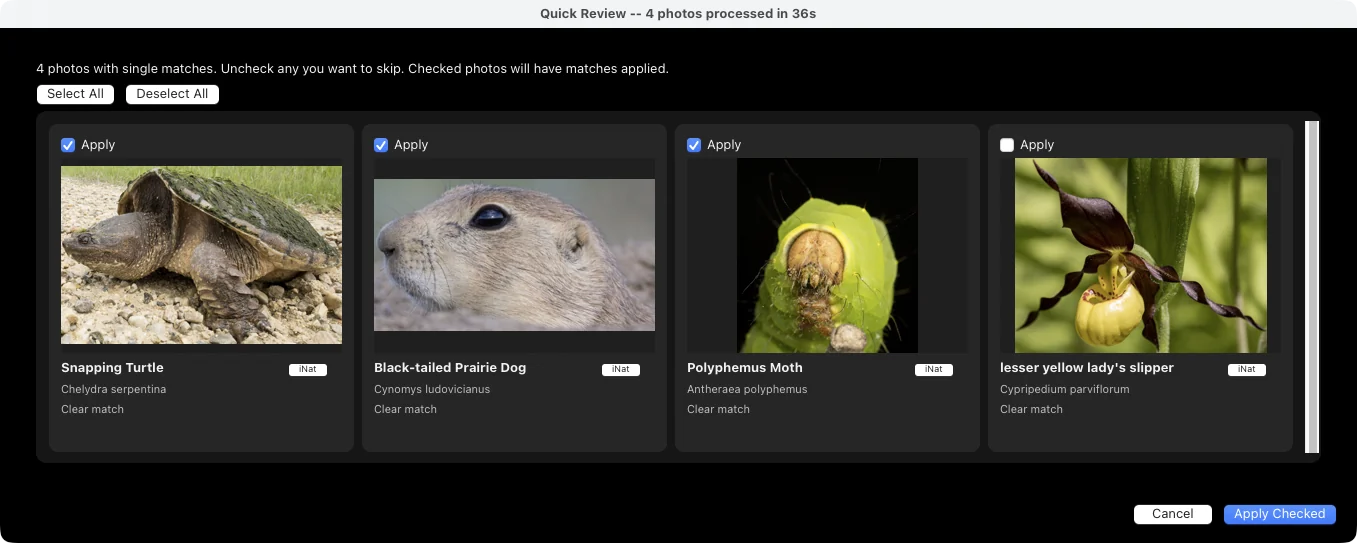Uncheck Apply for Snapping Turtle photo
Image resolution: width=1357 pixels, height=543 pixels.
[68, 145]
